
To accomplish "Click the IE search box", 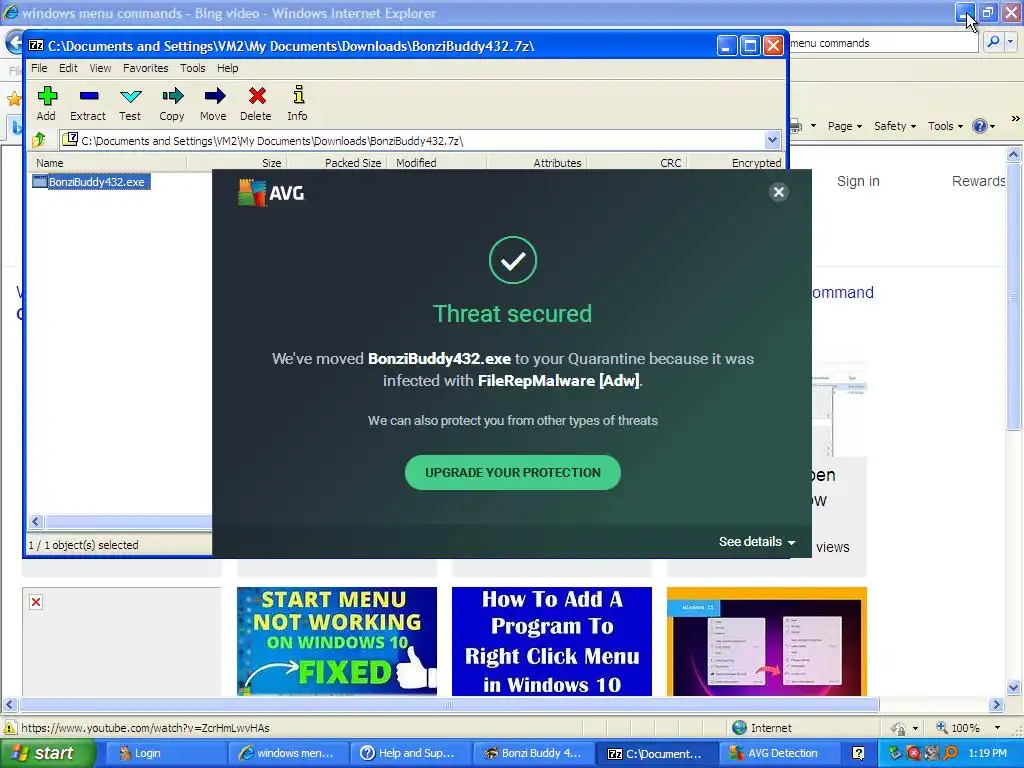I will point(884,43).
